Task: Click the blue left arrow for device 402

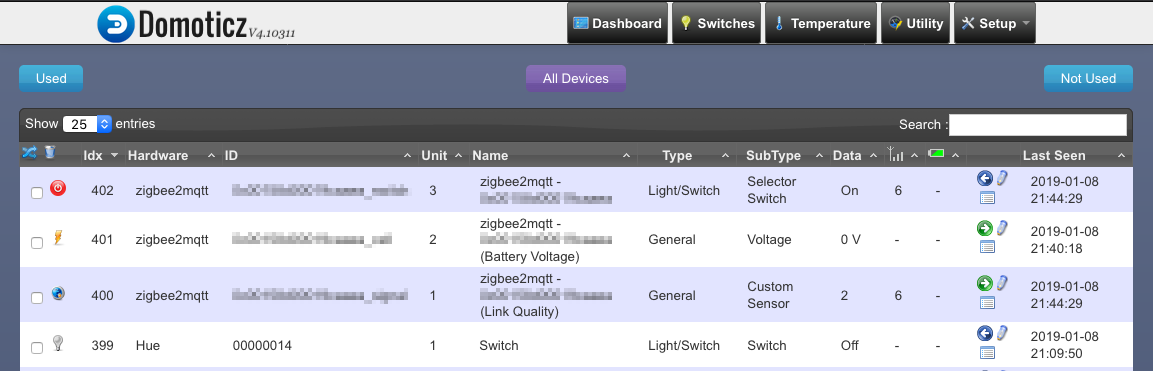Action: tap(985, 179)
